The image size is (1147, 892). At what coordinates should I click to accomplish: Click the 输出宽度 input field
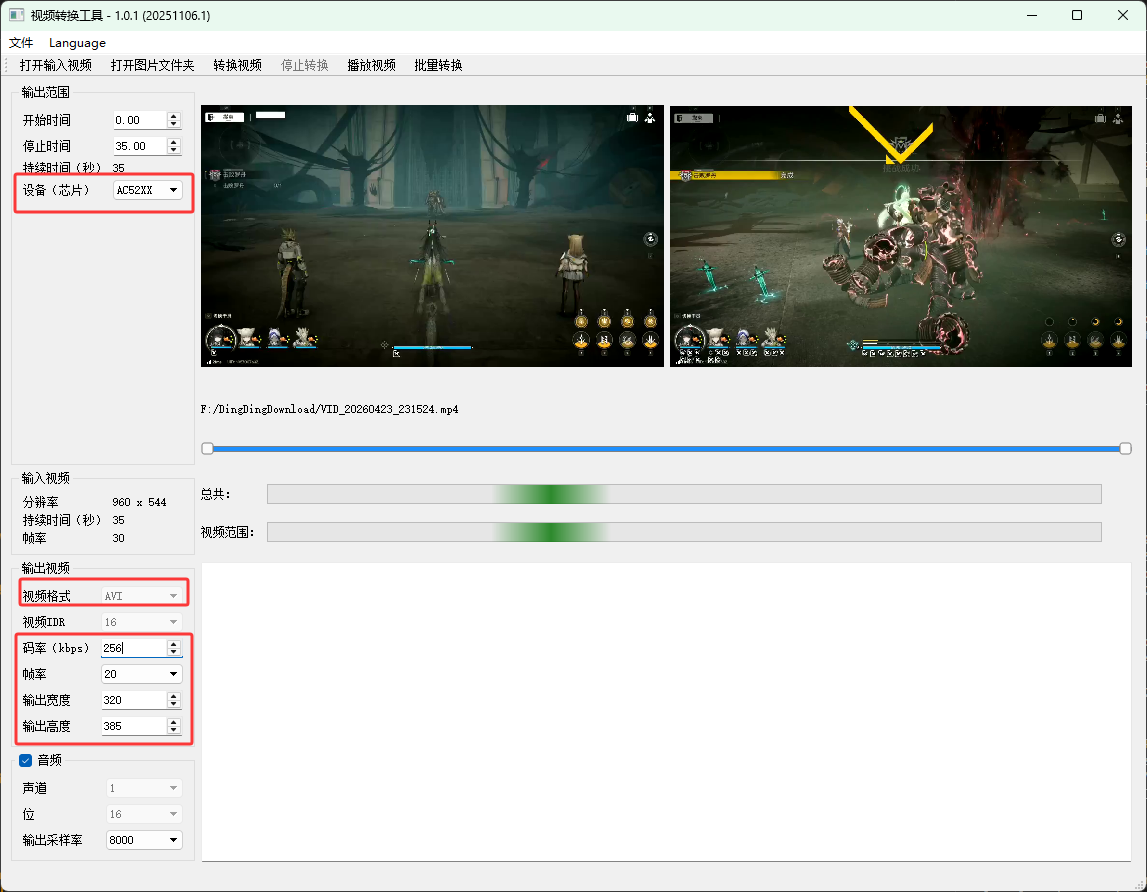coord(134,700)
